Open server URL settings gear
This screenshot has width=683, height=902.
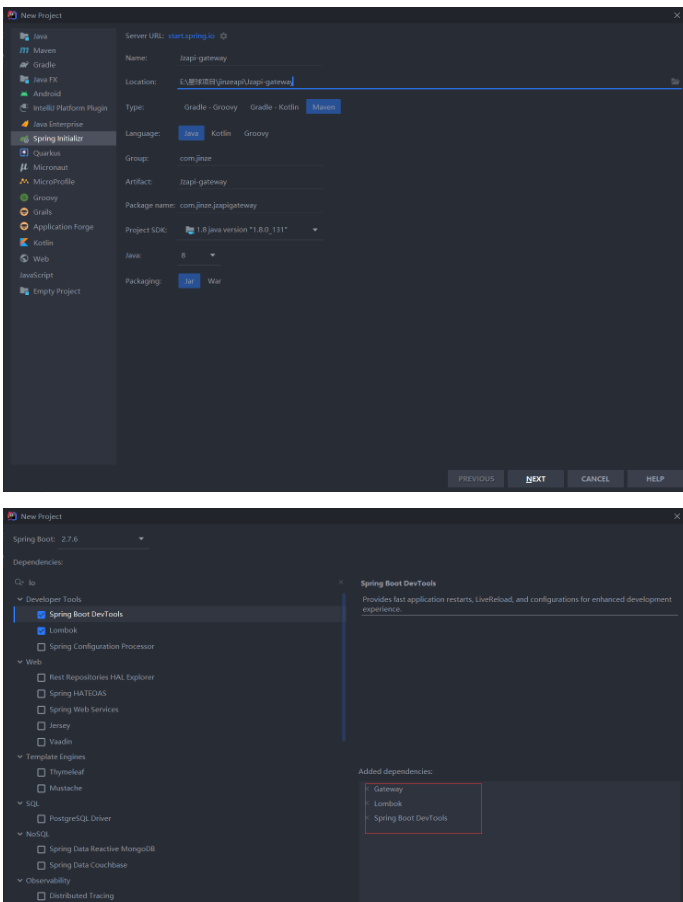[x=224, y=36]
